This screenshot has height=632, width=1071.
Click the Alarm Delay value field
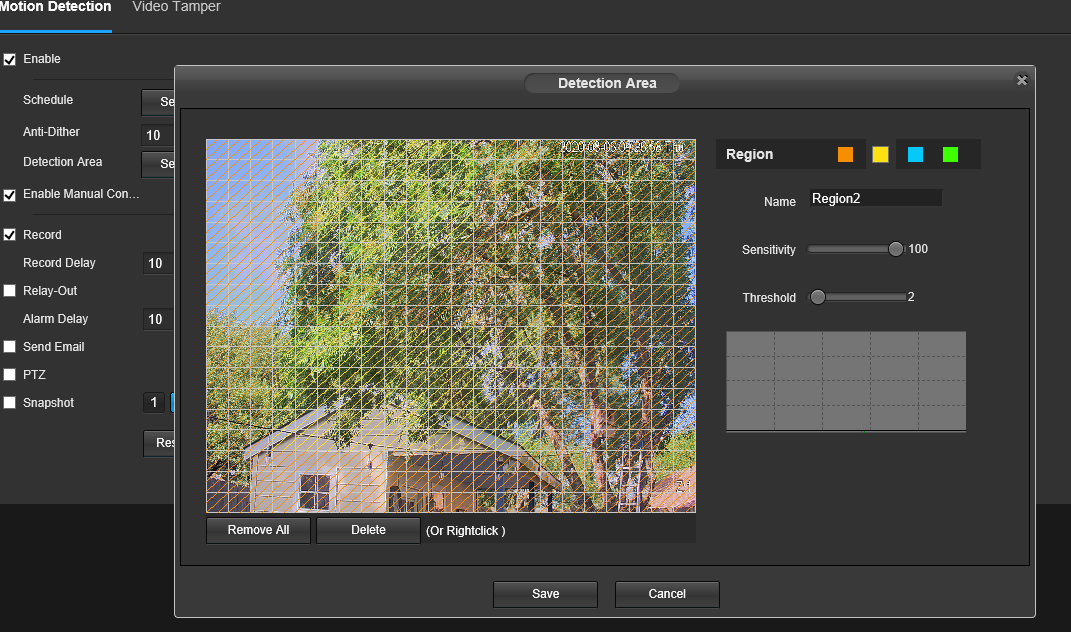coord(158,320)
